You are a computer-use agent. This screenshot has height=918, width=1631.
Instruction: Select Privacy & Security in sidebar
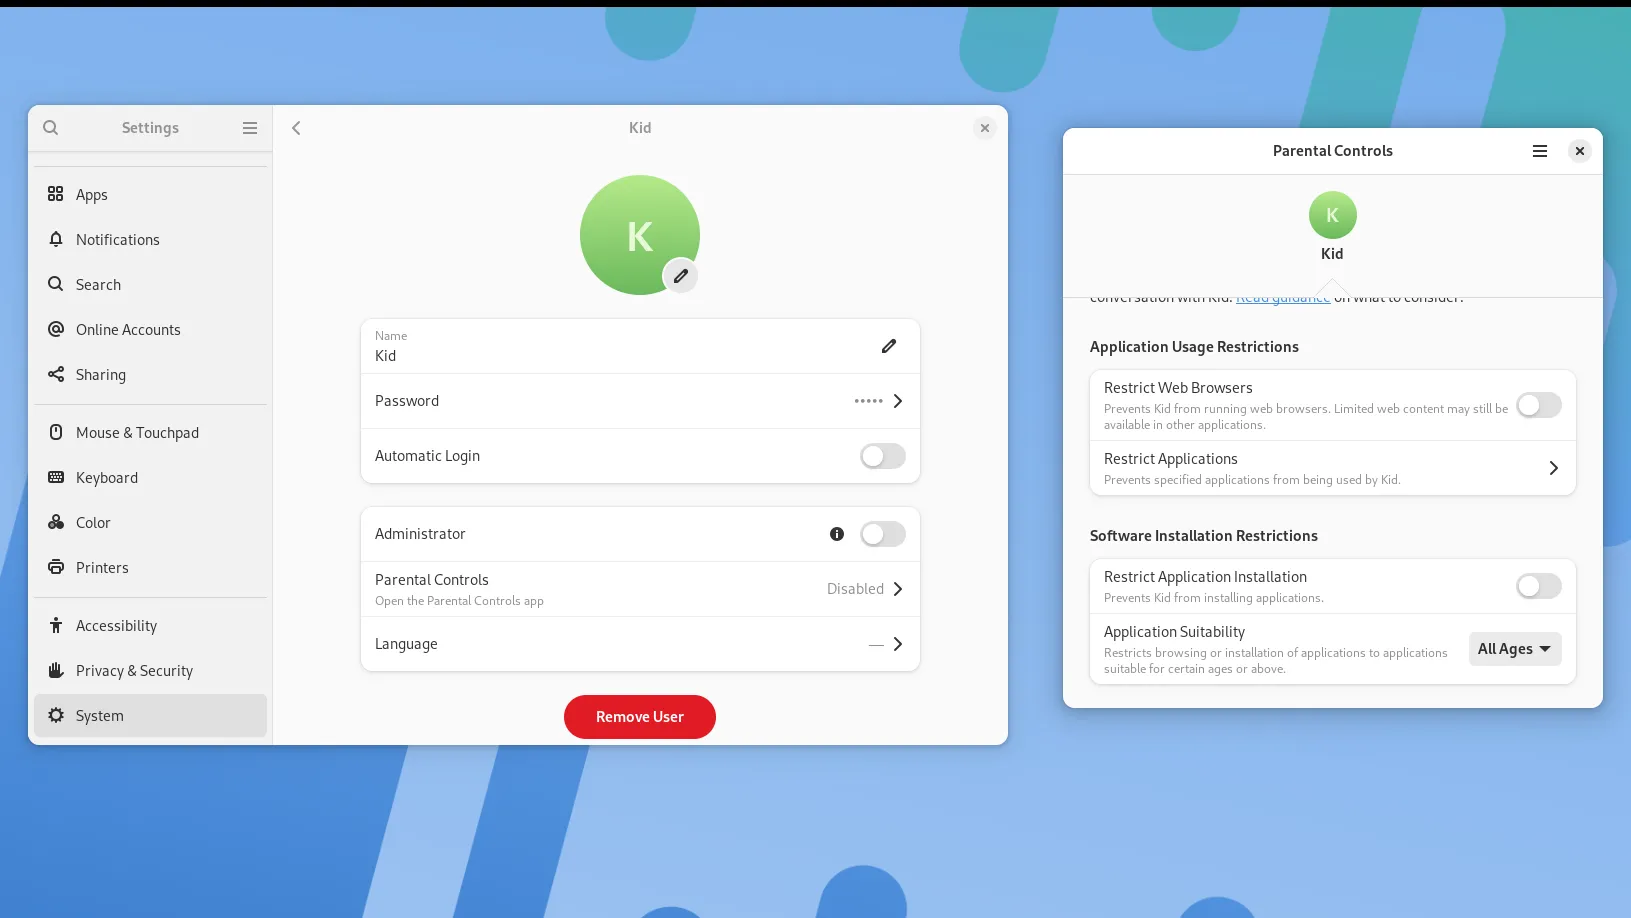click(150, 670)
